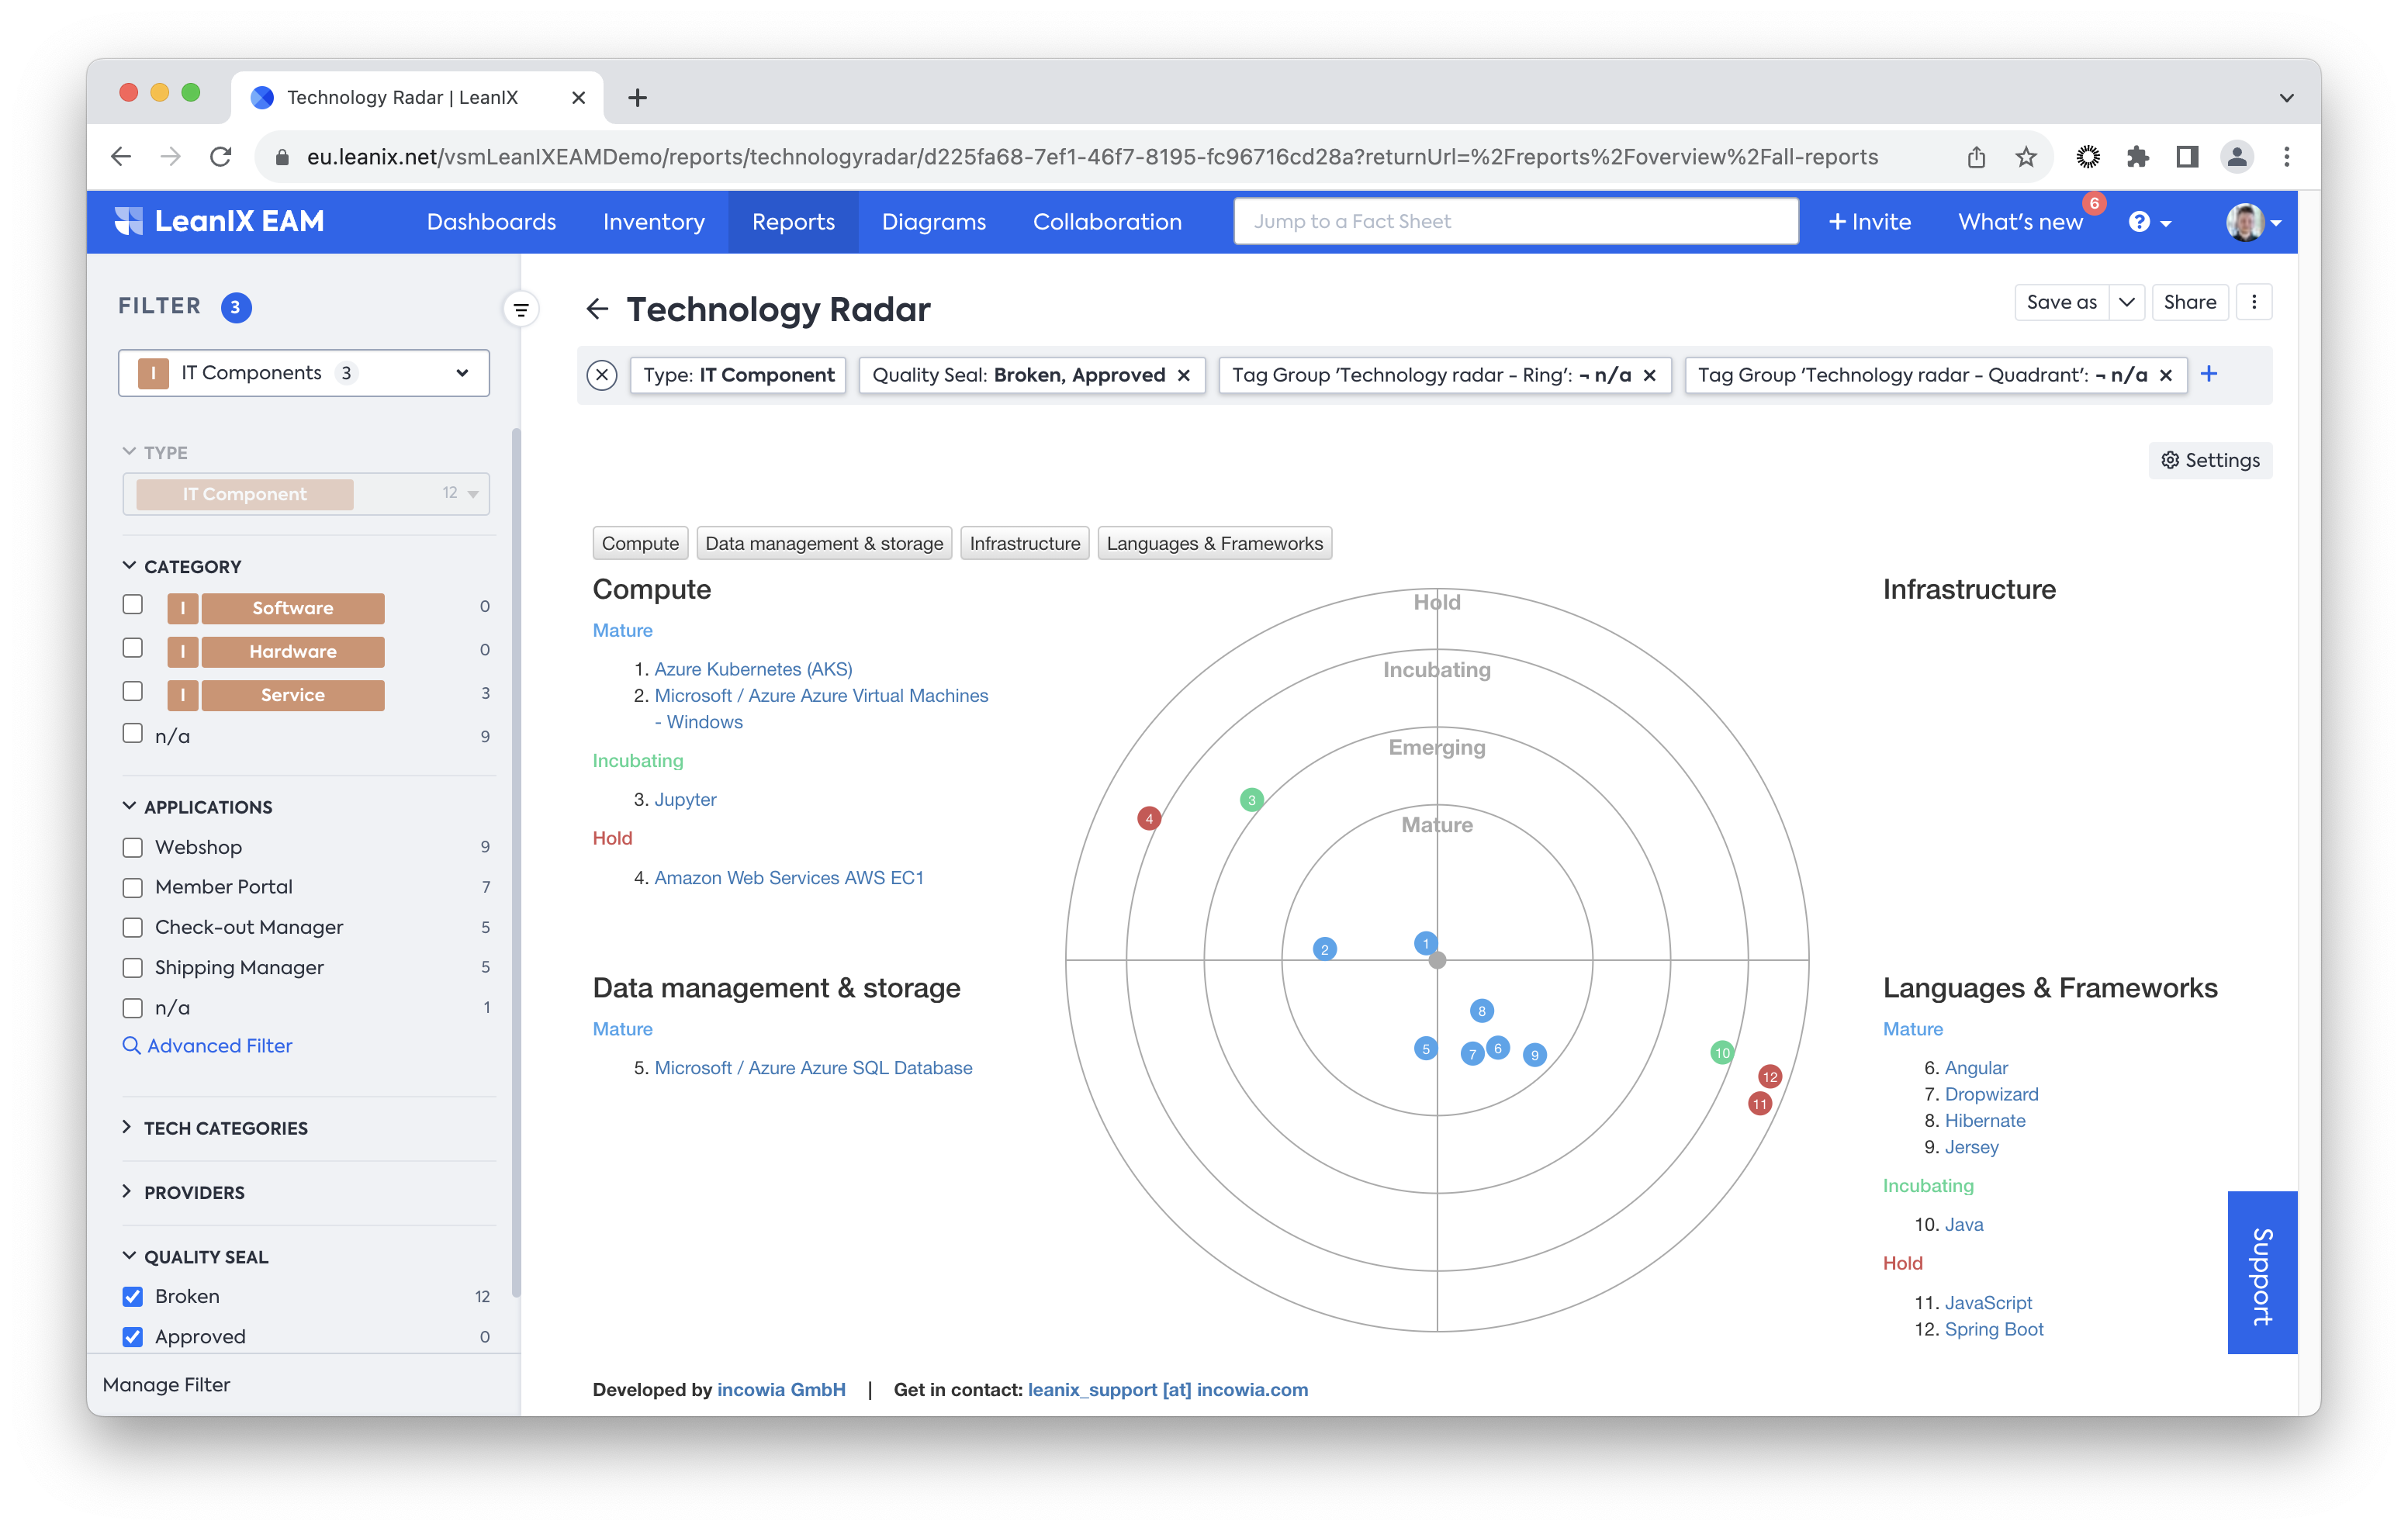Expand the Tech Categories section

click(x=225, y=1128)
